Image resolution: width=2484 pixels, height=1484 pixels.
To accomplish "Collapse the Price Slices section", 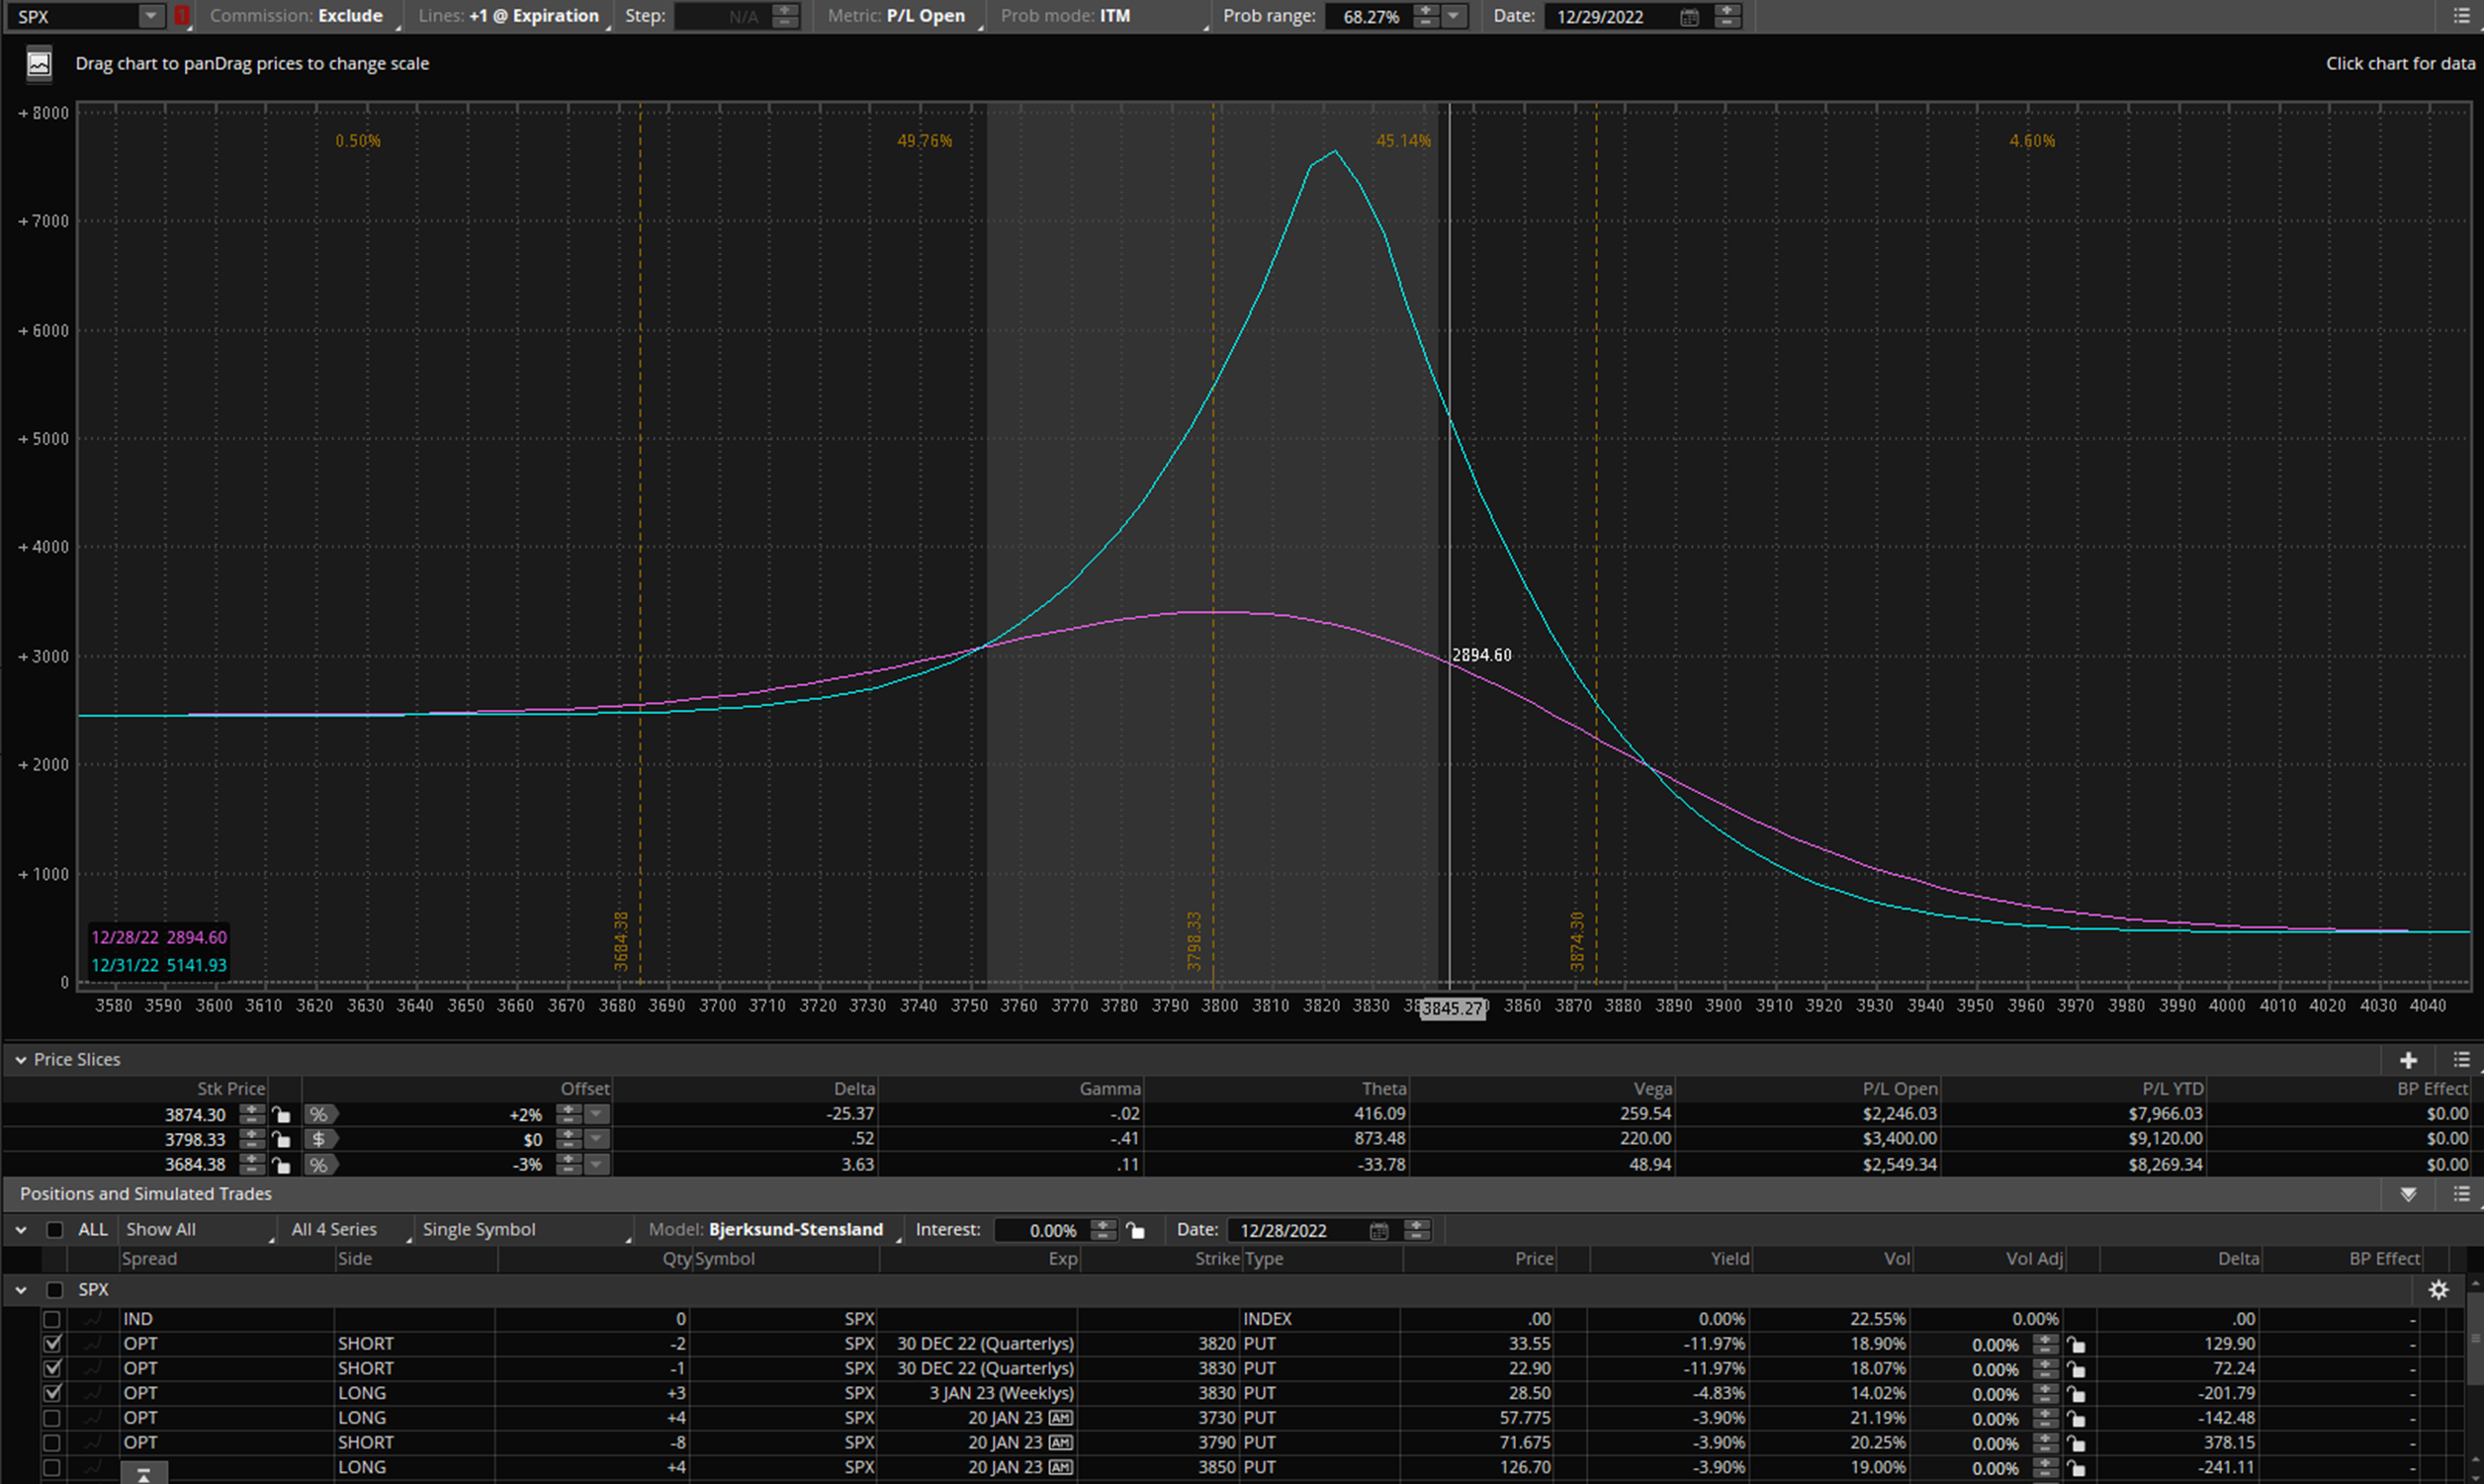I will pos(20,1060).
